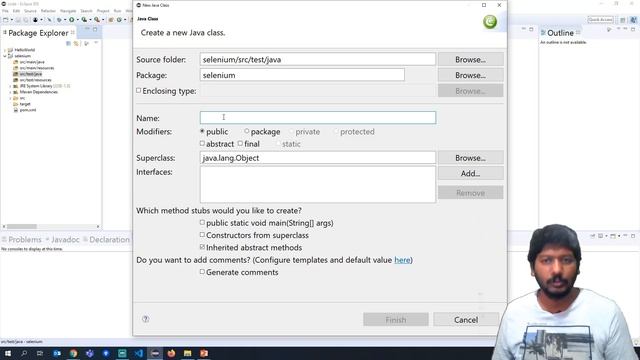The image size is (640, 360).
Task: Browse for the Source folder
Action: 470,60
